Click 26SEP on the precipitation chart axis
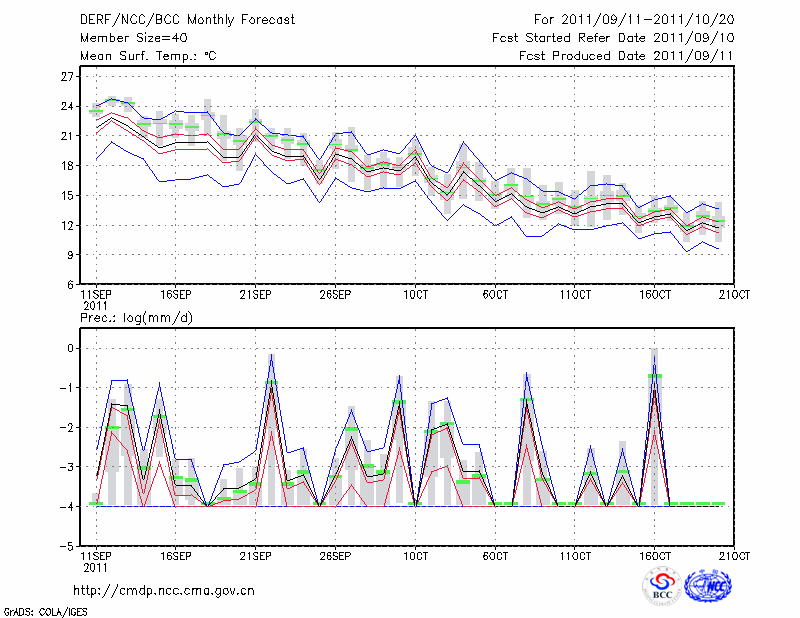The image size is (800, 618). click(335, 556)
